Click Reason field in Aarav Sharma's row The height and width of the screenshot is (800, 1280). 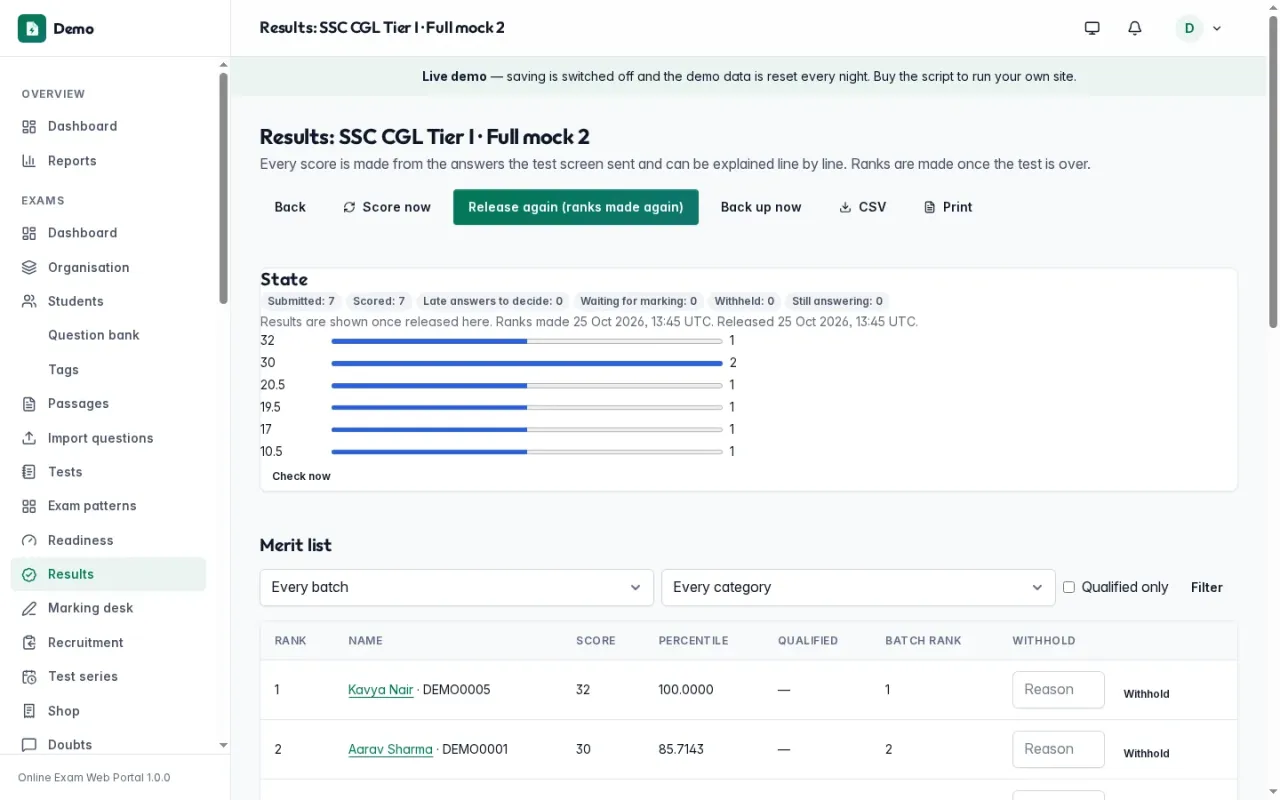coord(1058,749)
